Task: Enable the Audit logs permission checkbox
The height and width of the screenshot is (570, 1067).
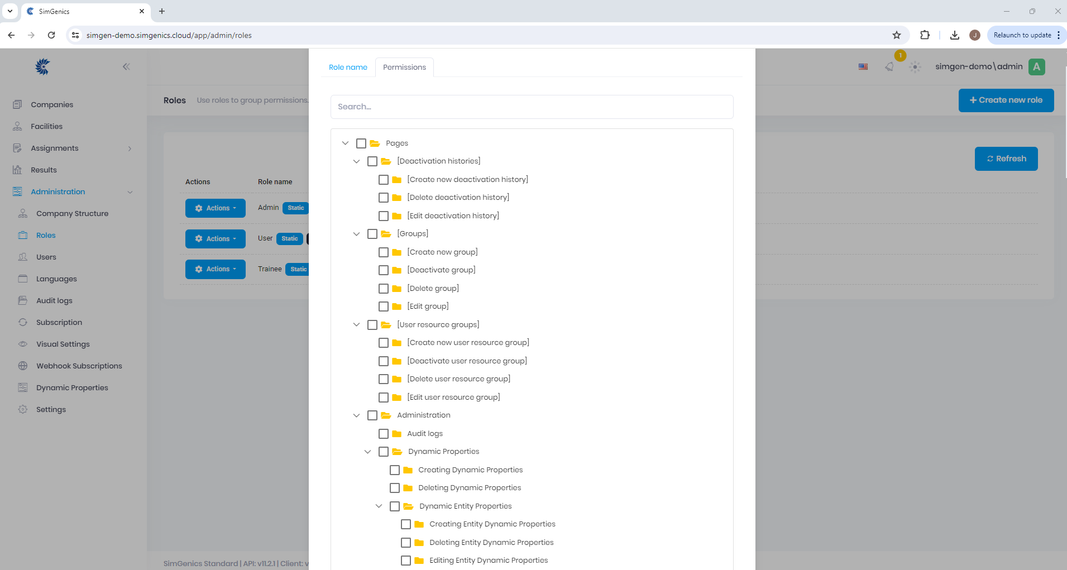Action: pyautogui.click(x=383, y=434)
